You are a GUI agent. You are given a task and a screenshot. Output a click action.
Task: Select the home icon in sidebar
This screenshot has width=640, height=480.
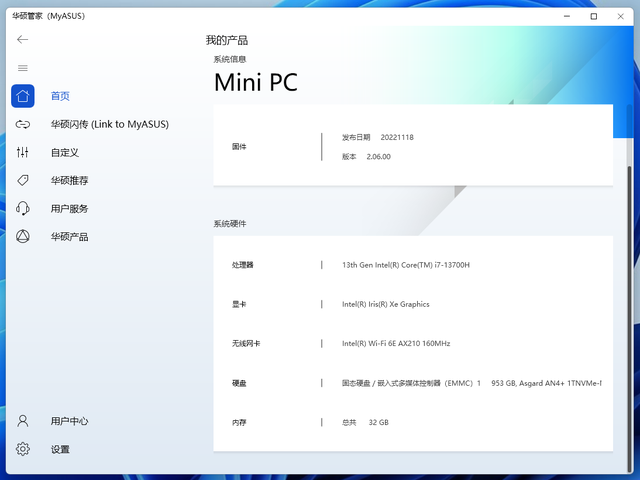point(23,96)
